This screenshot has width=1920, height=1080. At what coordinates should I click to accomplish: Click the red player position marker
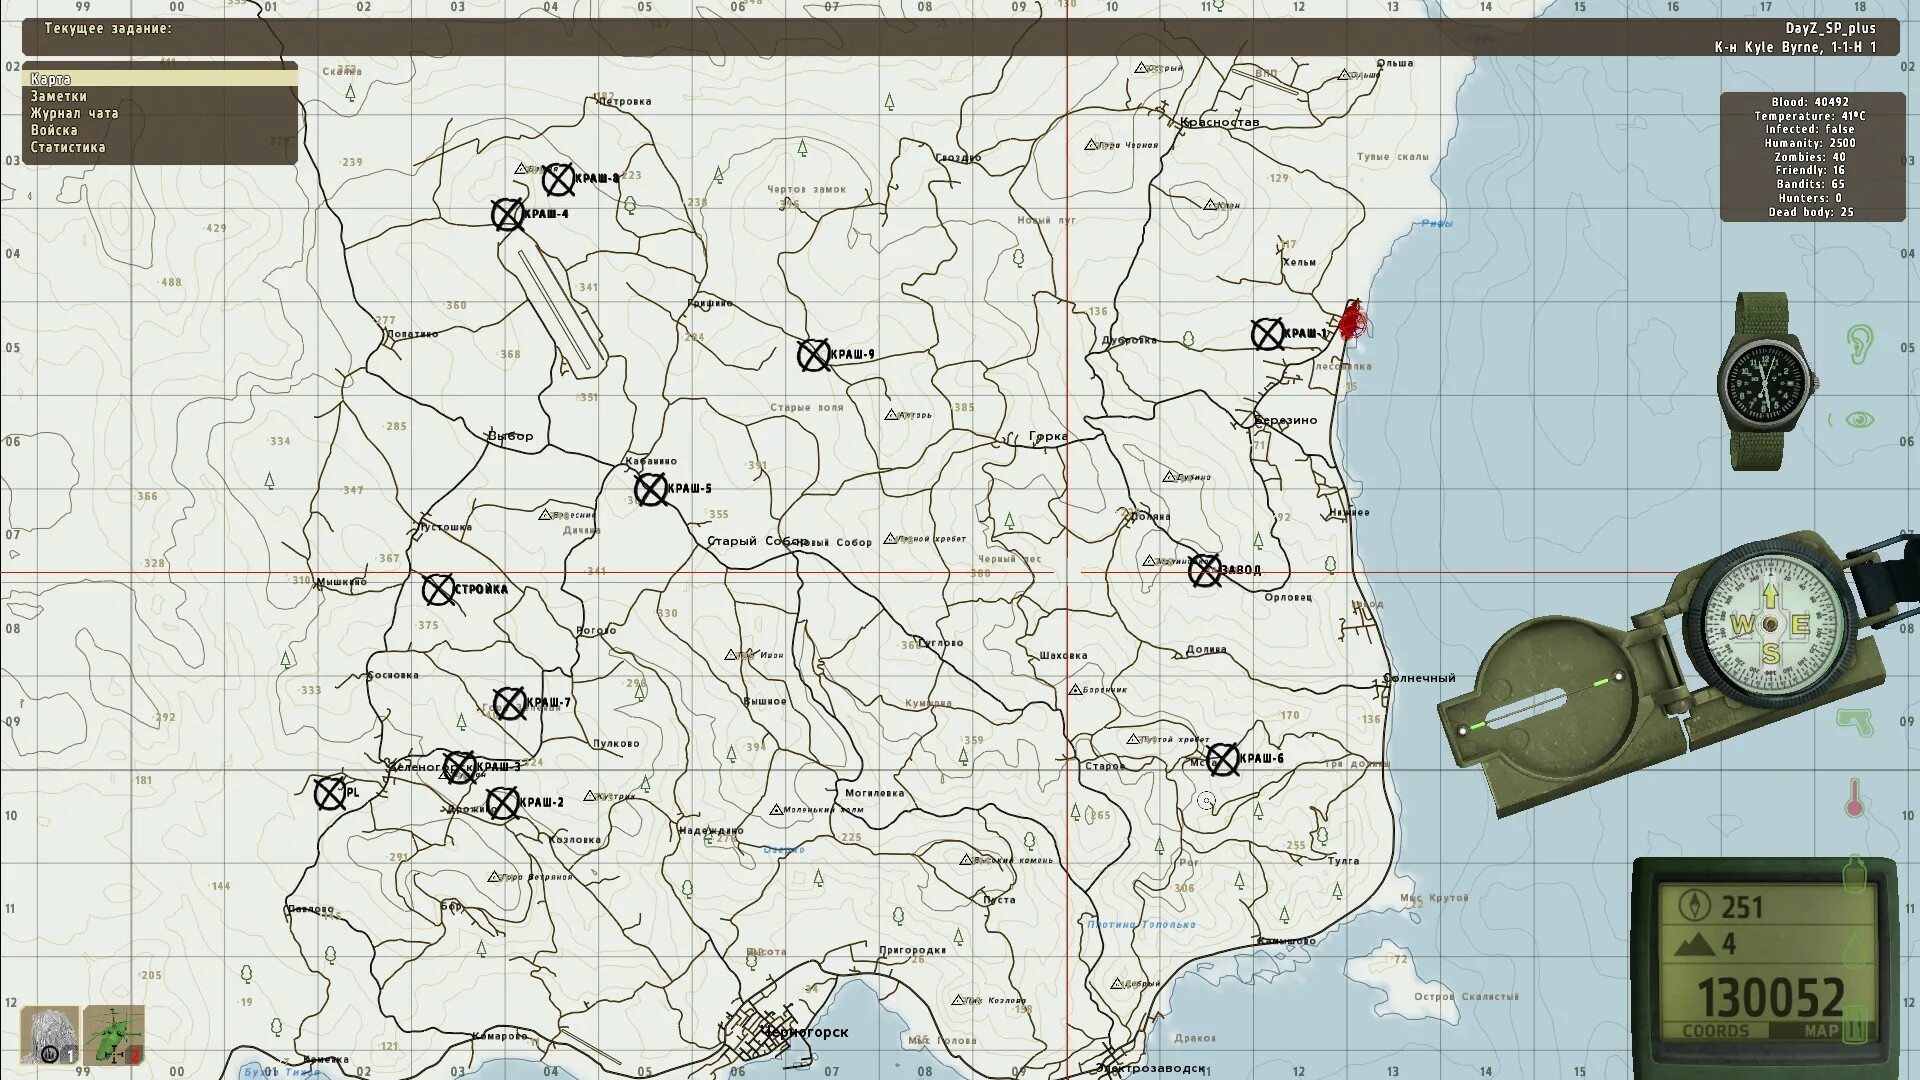1352,322
